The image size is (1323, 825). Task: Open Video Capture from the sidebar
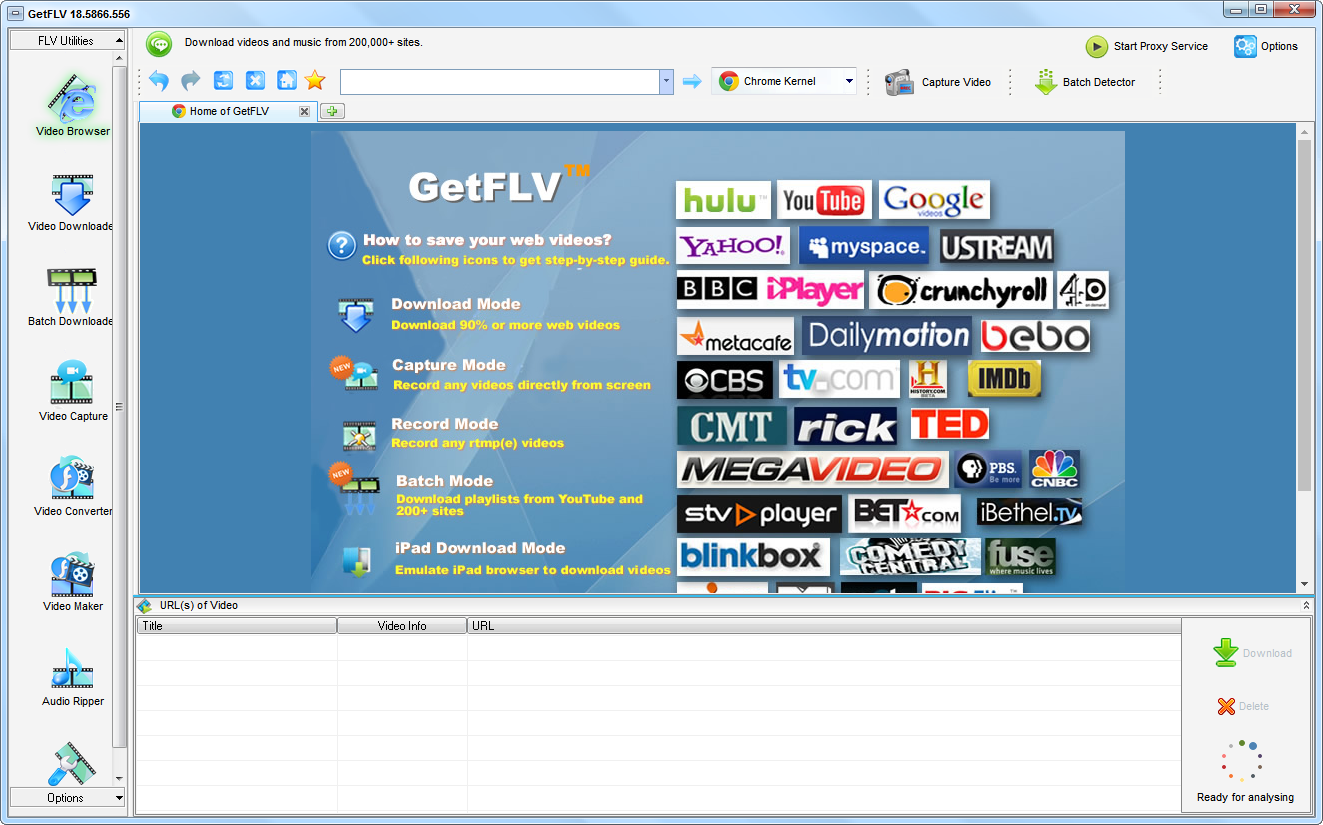[x=72, y=388]
